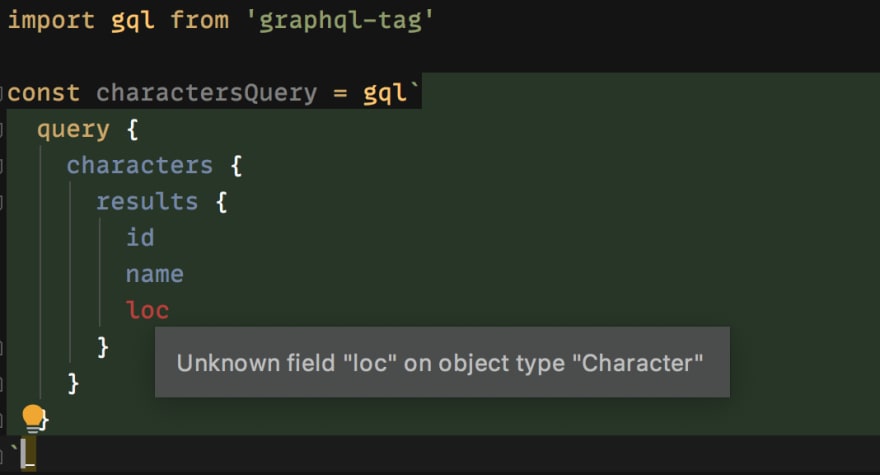Click the red loc field with error

(x=148, y=310)
